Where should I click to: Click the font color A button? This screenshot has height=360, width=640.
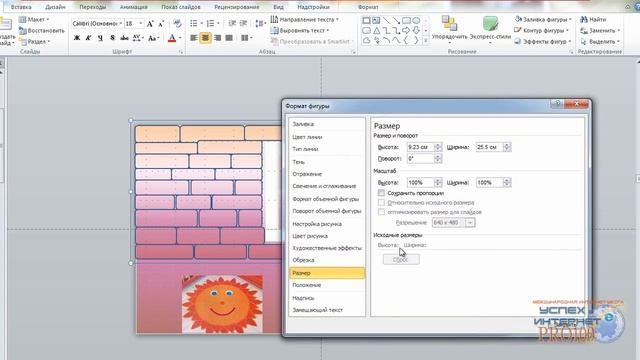click(172, 38)
